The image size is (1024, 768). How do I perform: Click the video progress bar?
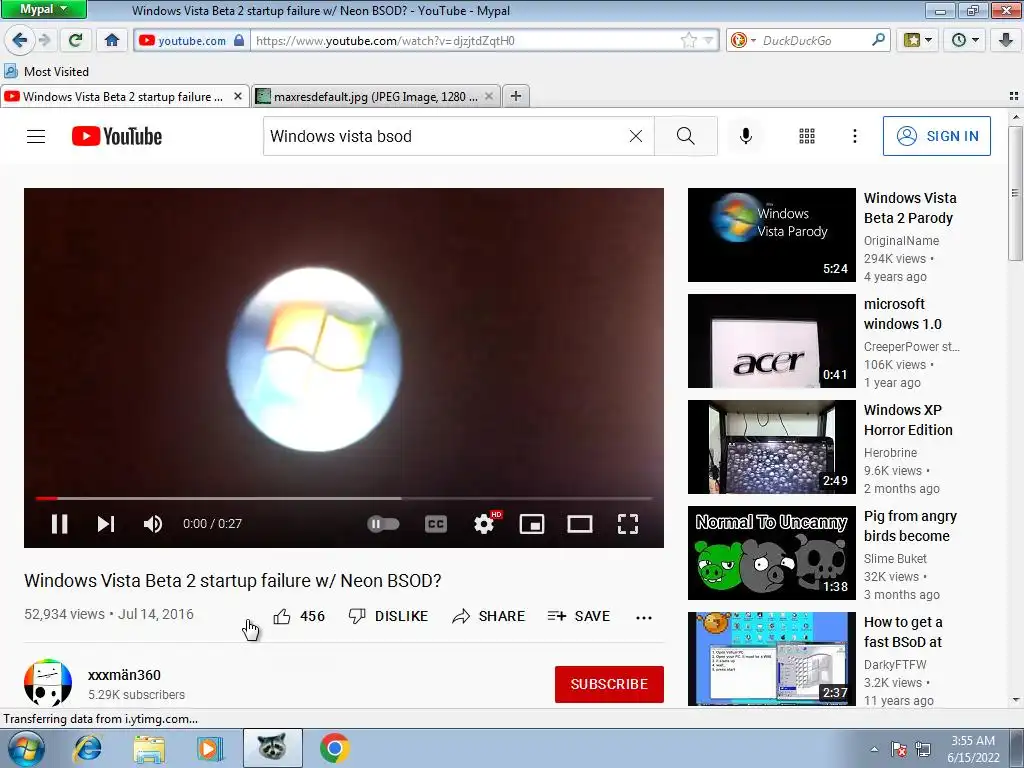tap(344, 498)
